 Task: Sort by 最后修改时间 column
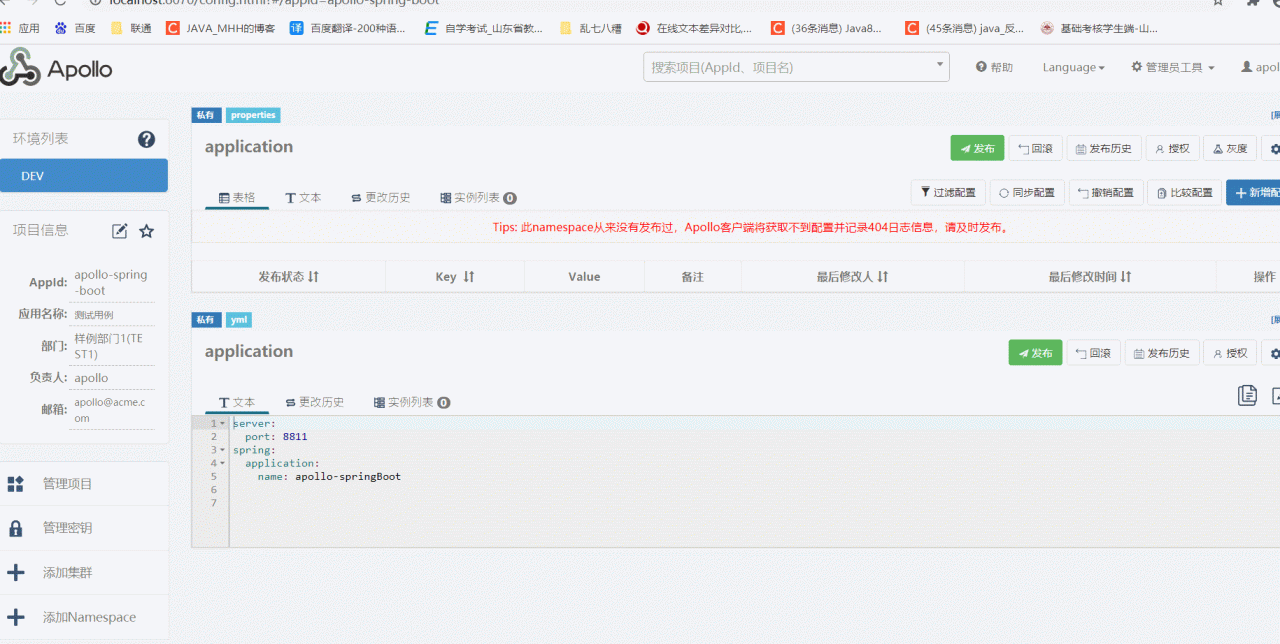[1090, 277]
